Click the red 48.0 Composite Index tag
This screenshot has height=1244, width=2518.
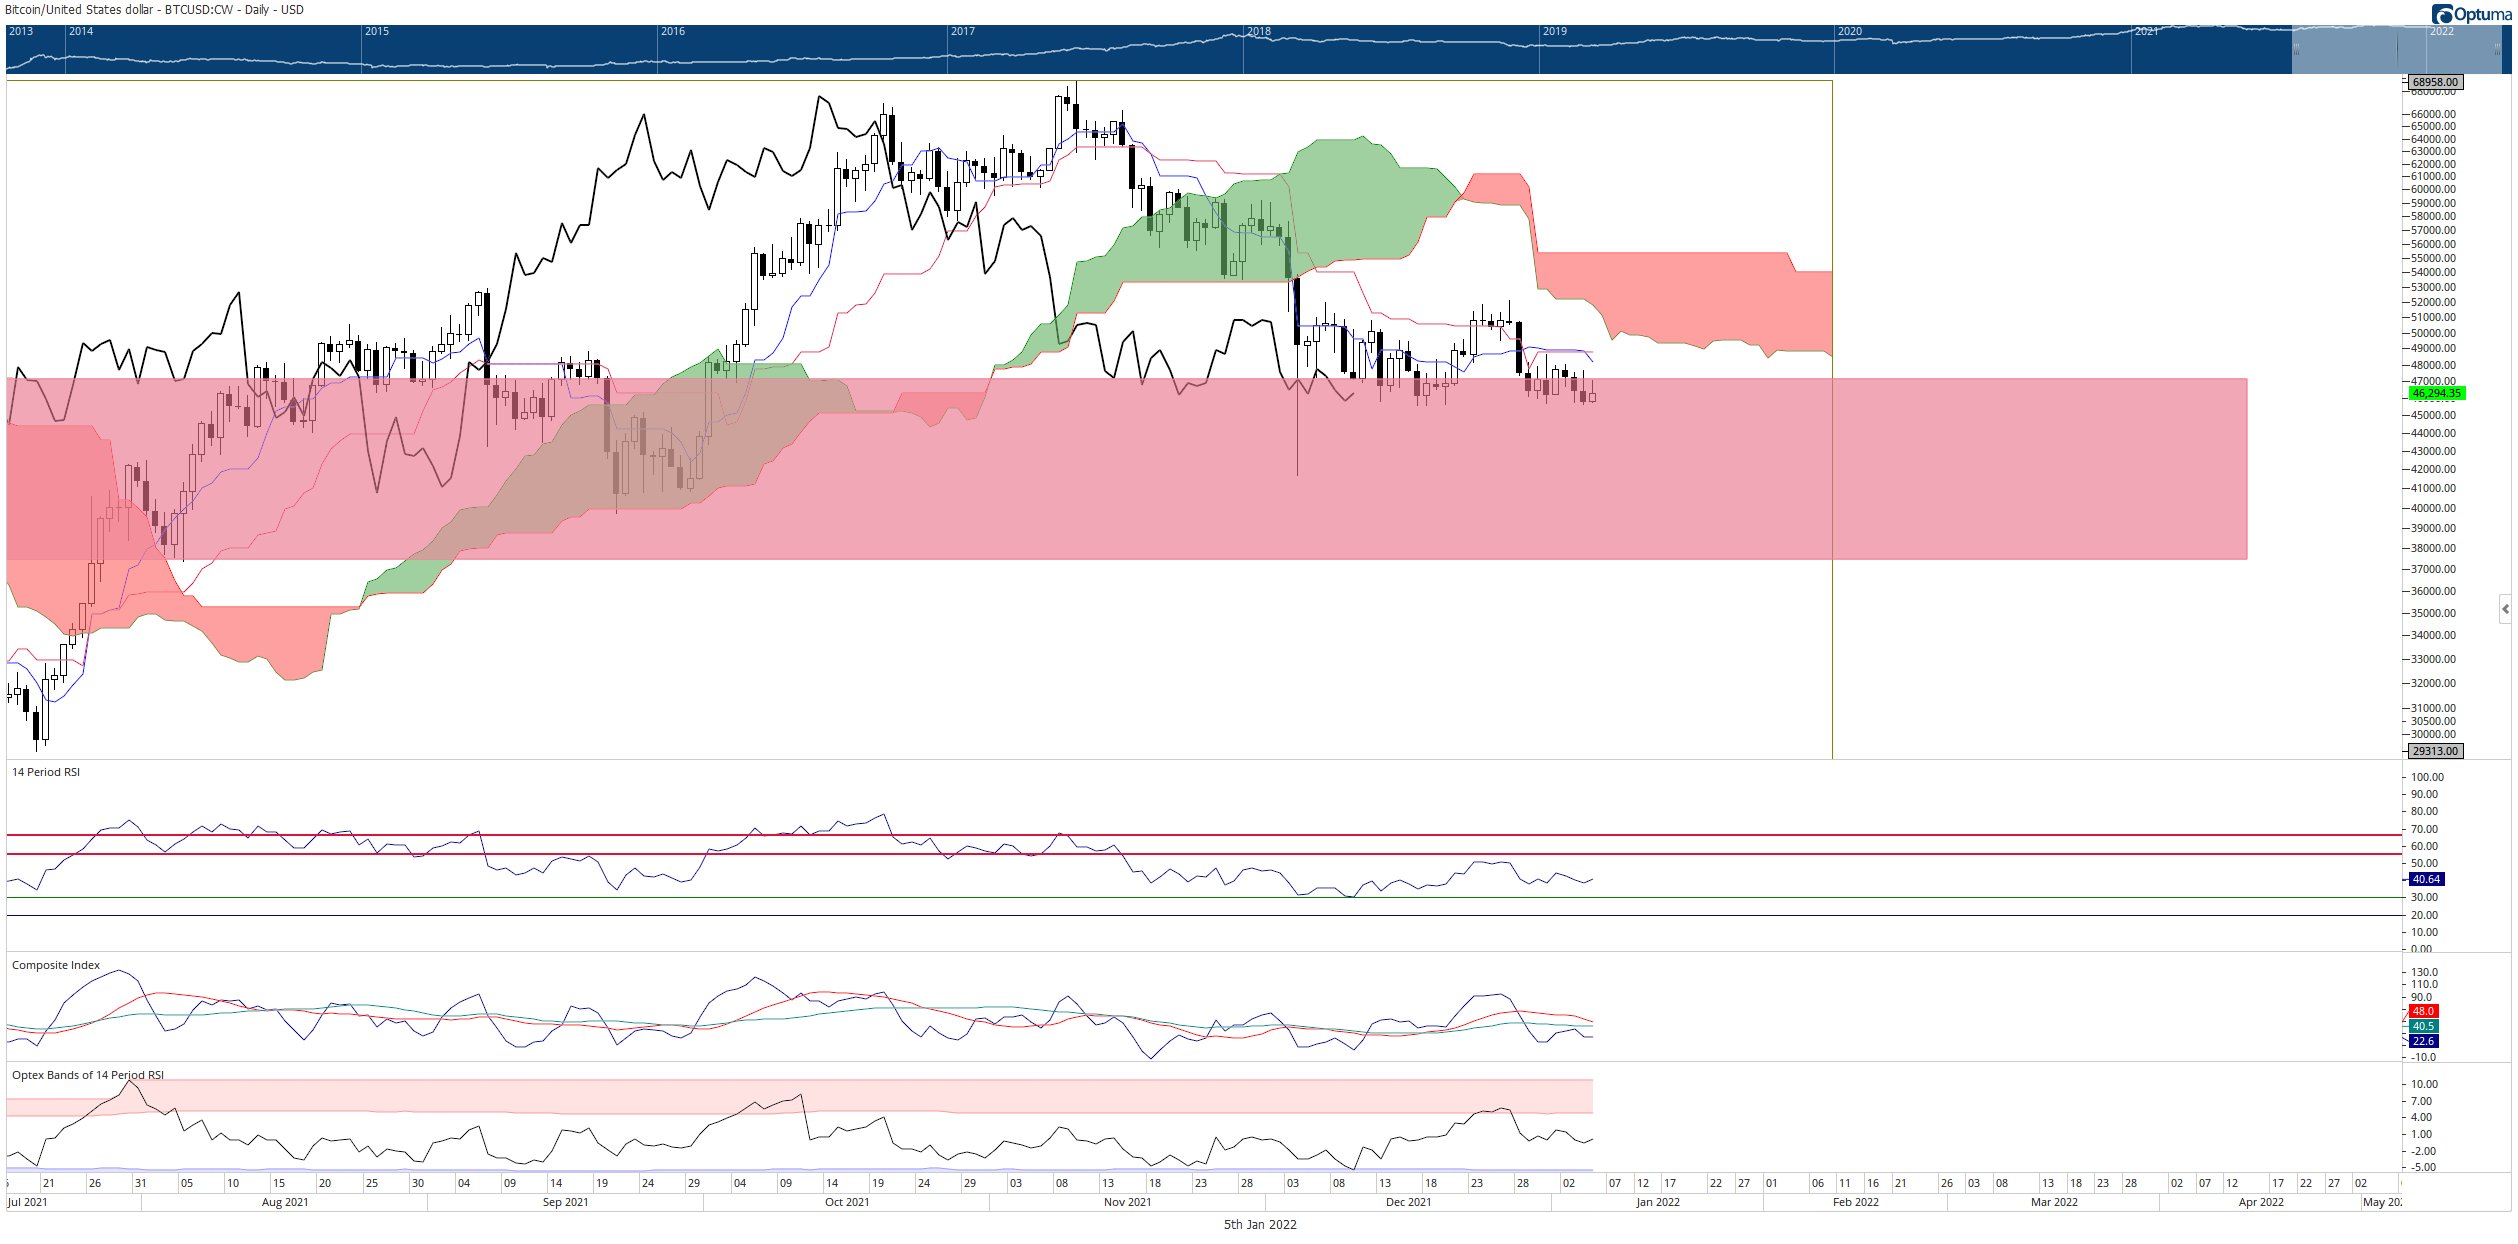[x=2423, y=1011]
